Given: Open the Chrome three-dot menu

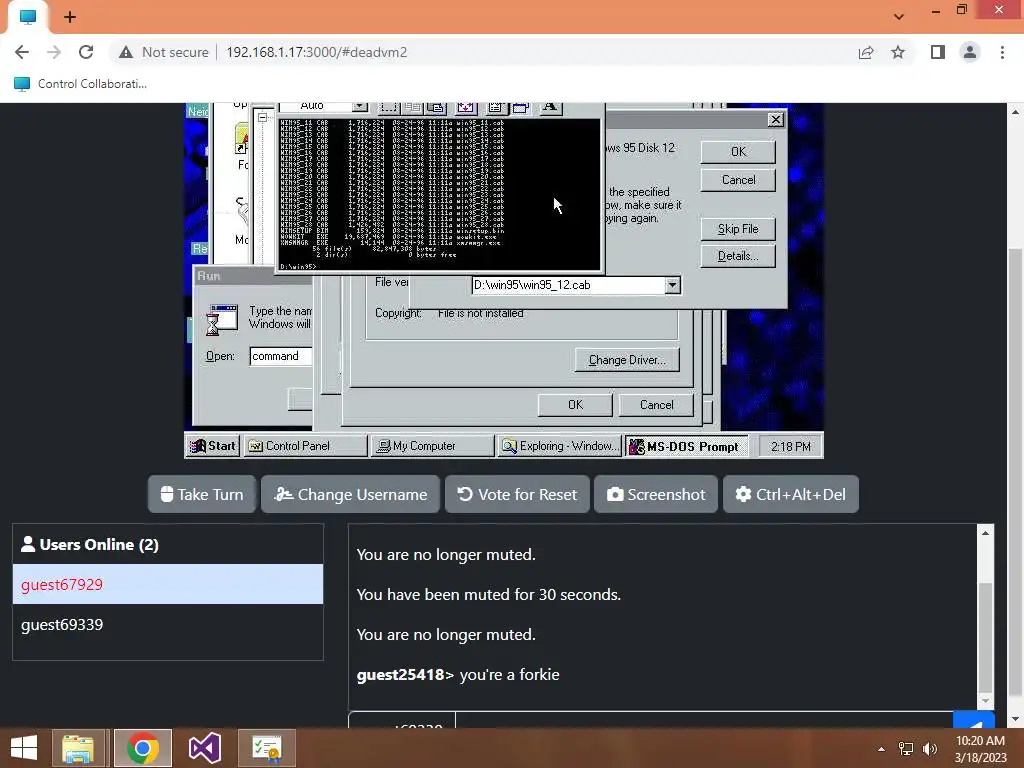Looking at the screenshot, I should (x=1002, y=52).
